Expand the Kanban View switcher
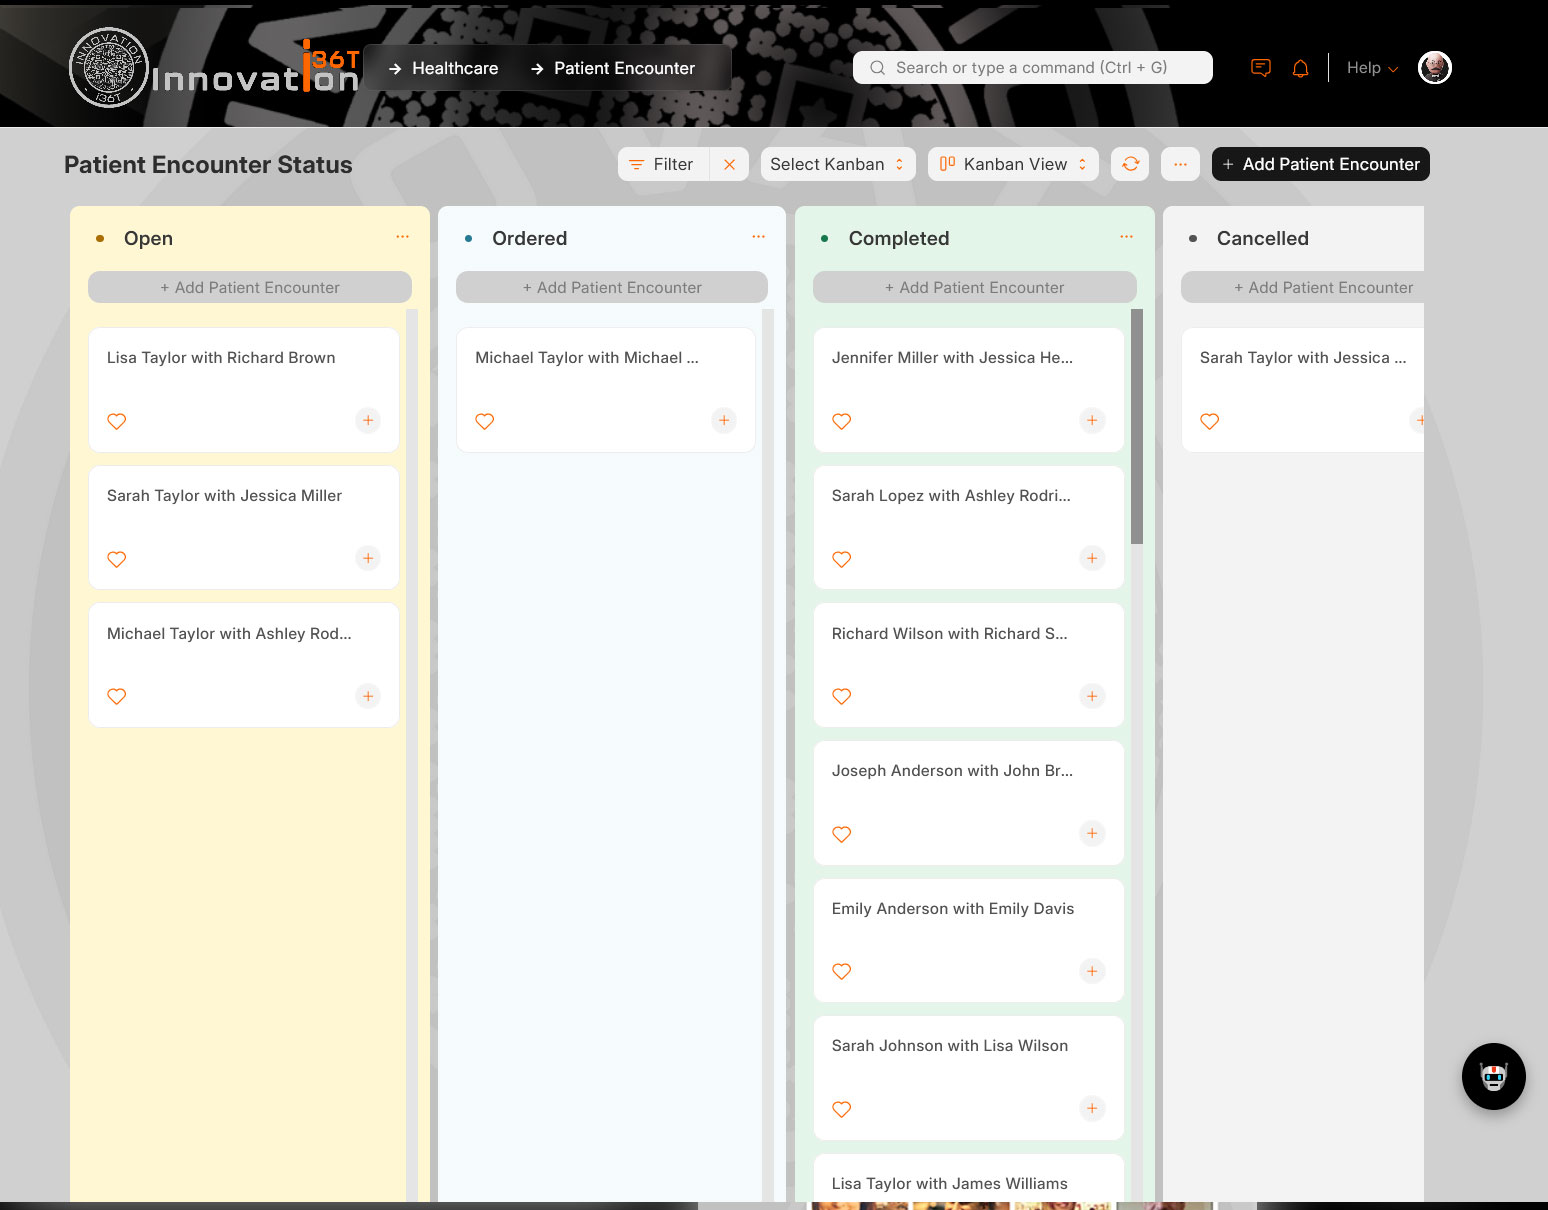This screenshot has width=1548, height=1210. coord(1013,164)
